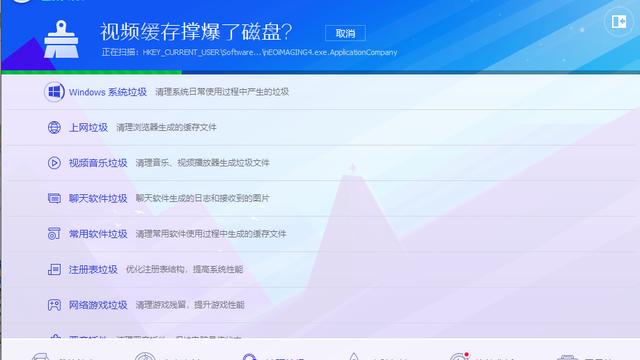Click the registry icon for 注册表垃圾

[54, 269]
